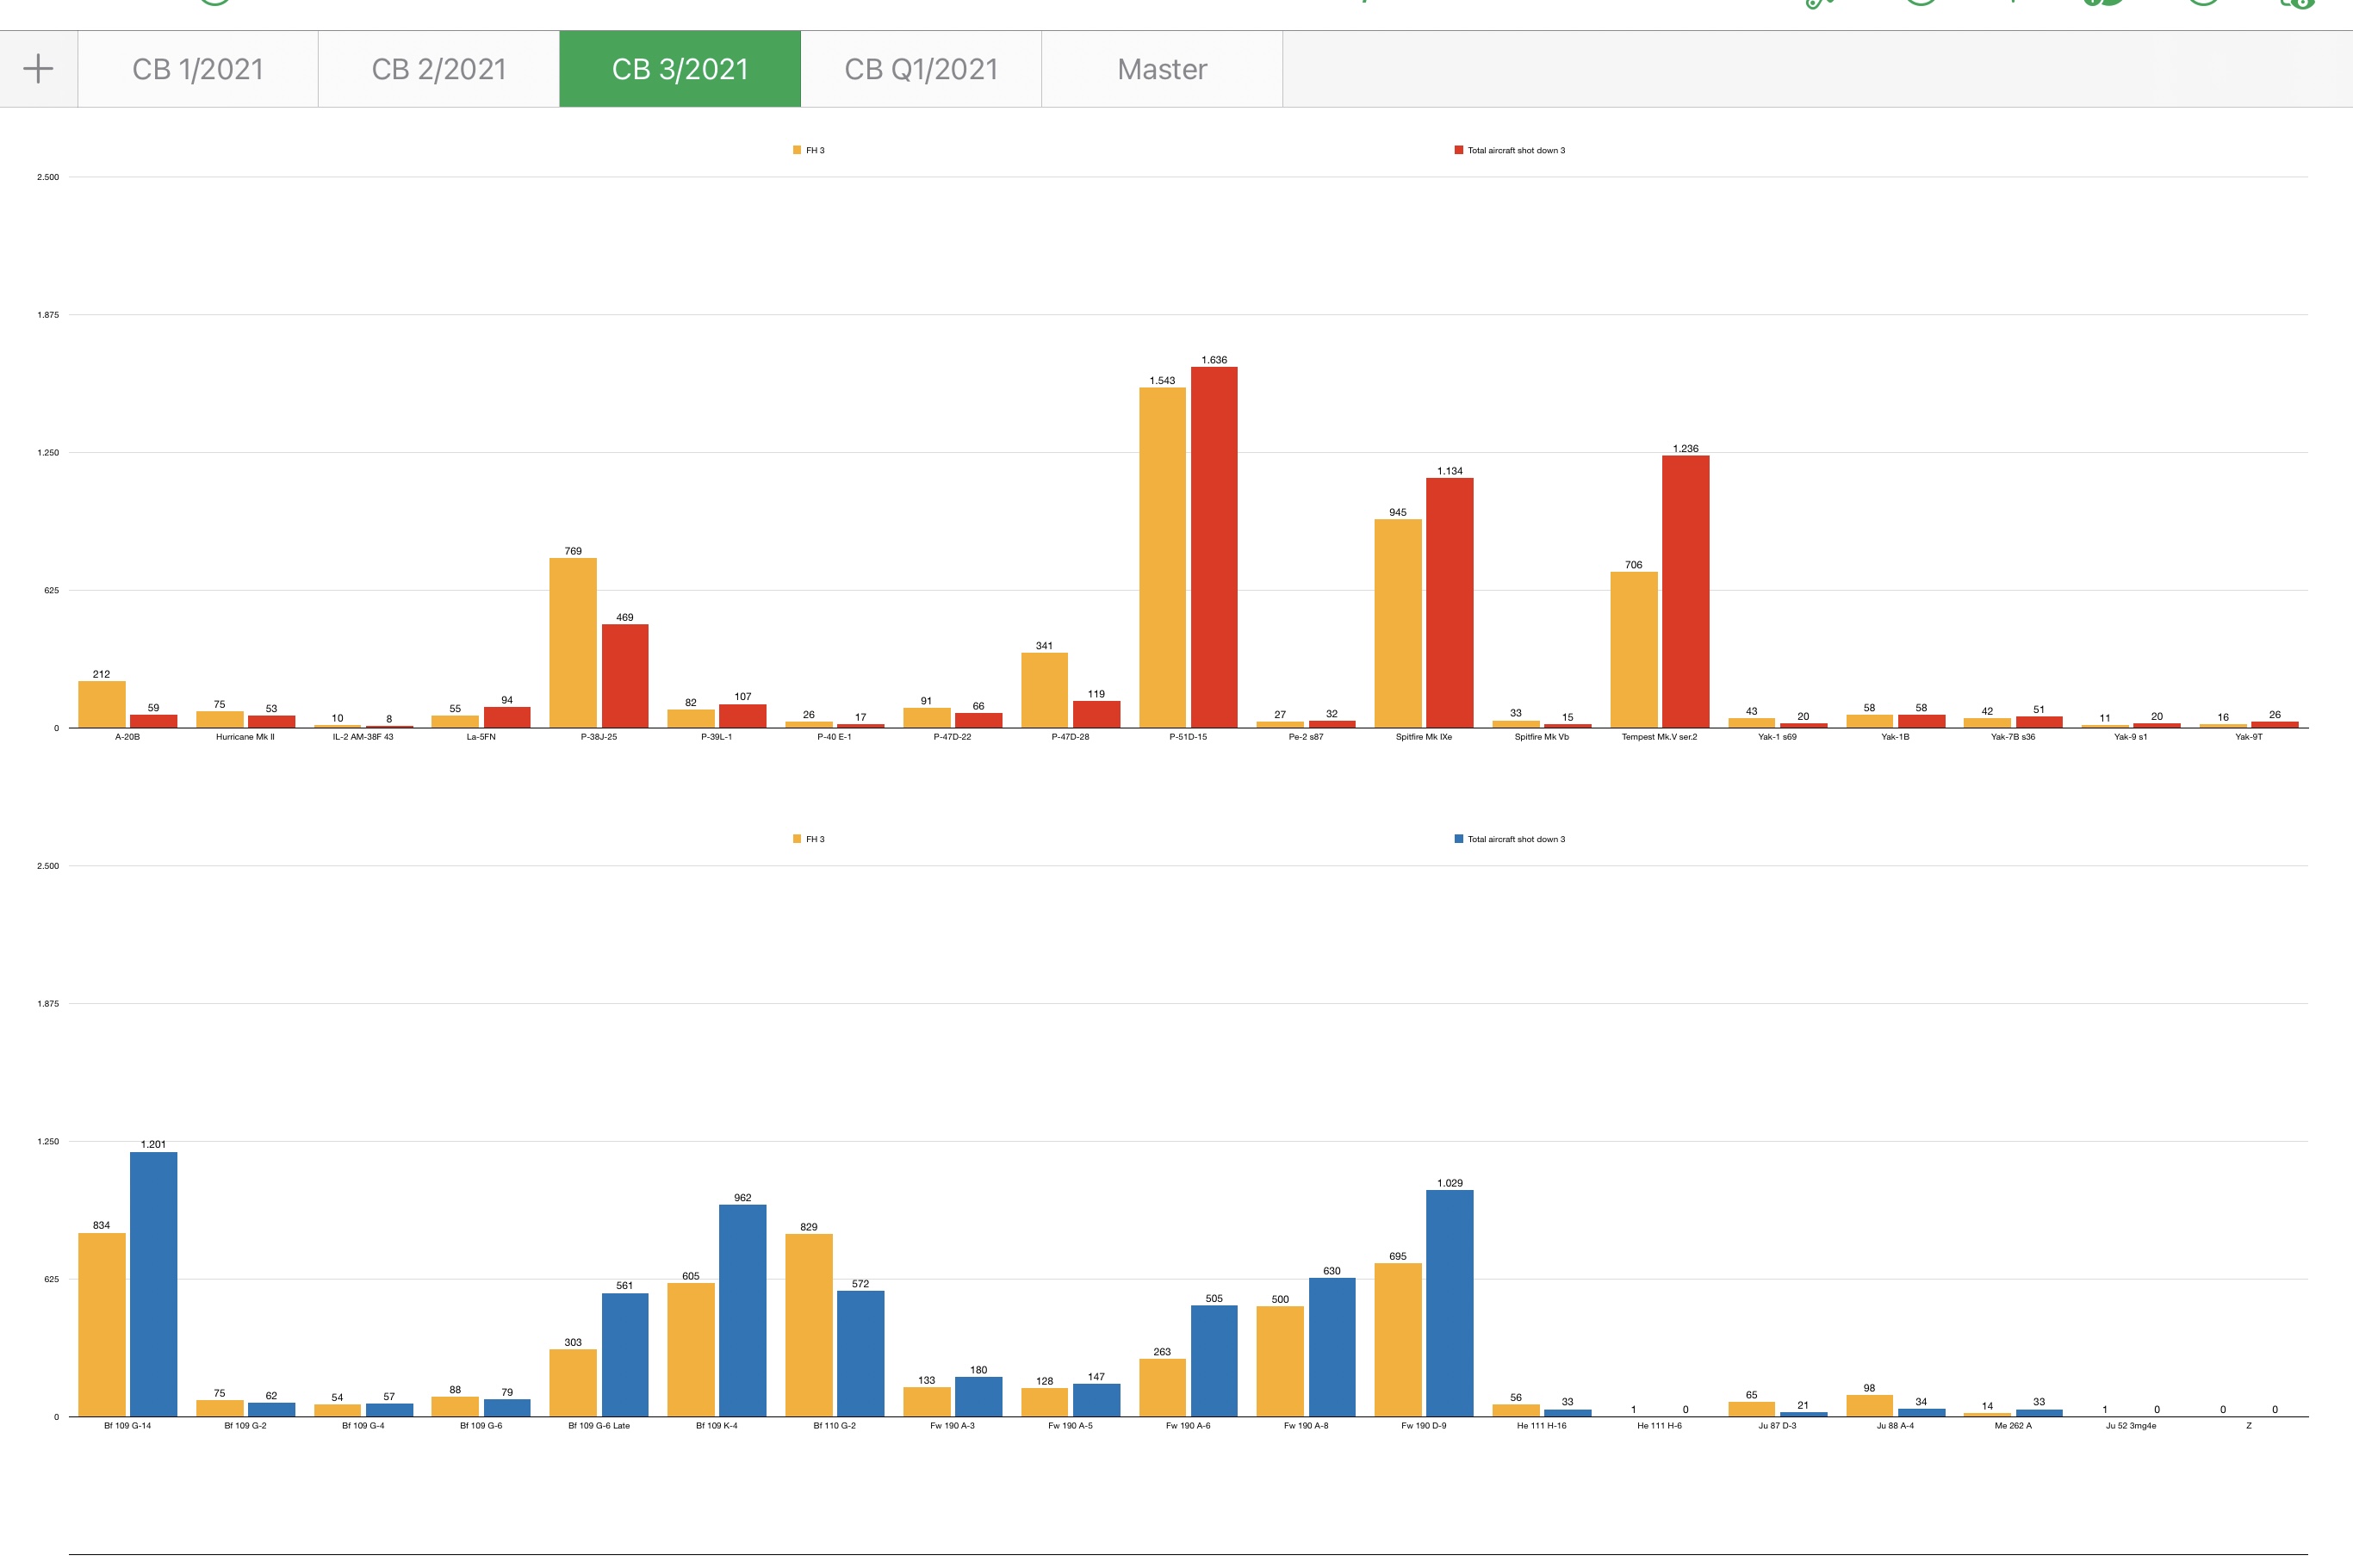Select the blue Bf 109 G-14 bar labeled 1.201

click(x=153, y=1284)
